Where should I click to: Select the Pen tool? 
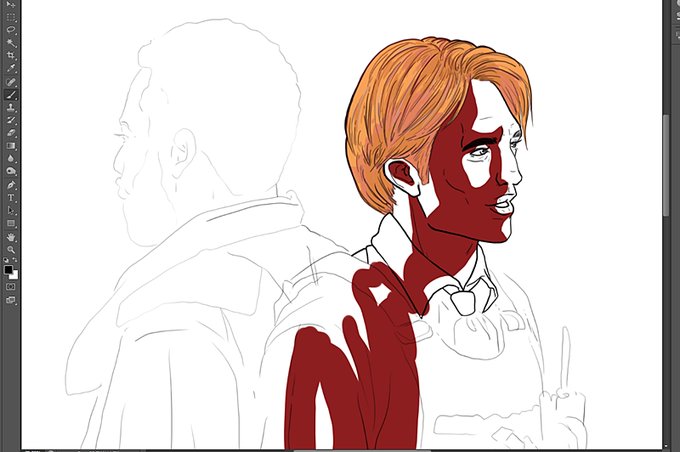10,185
